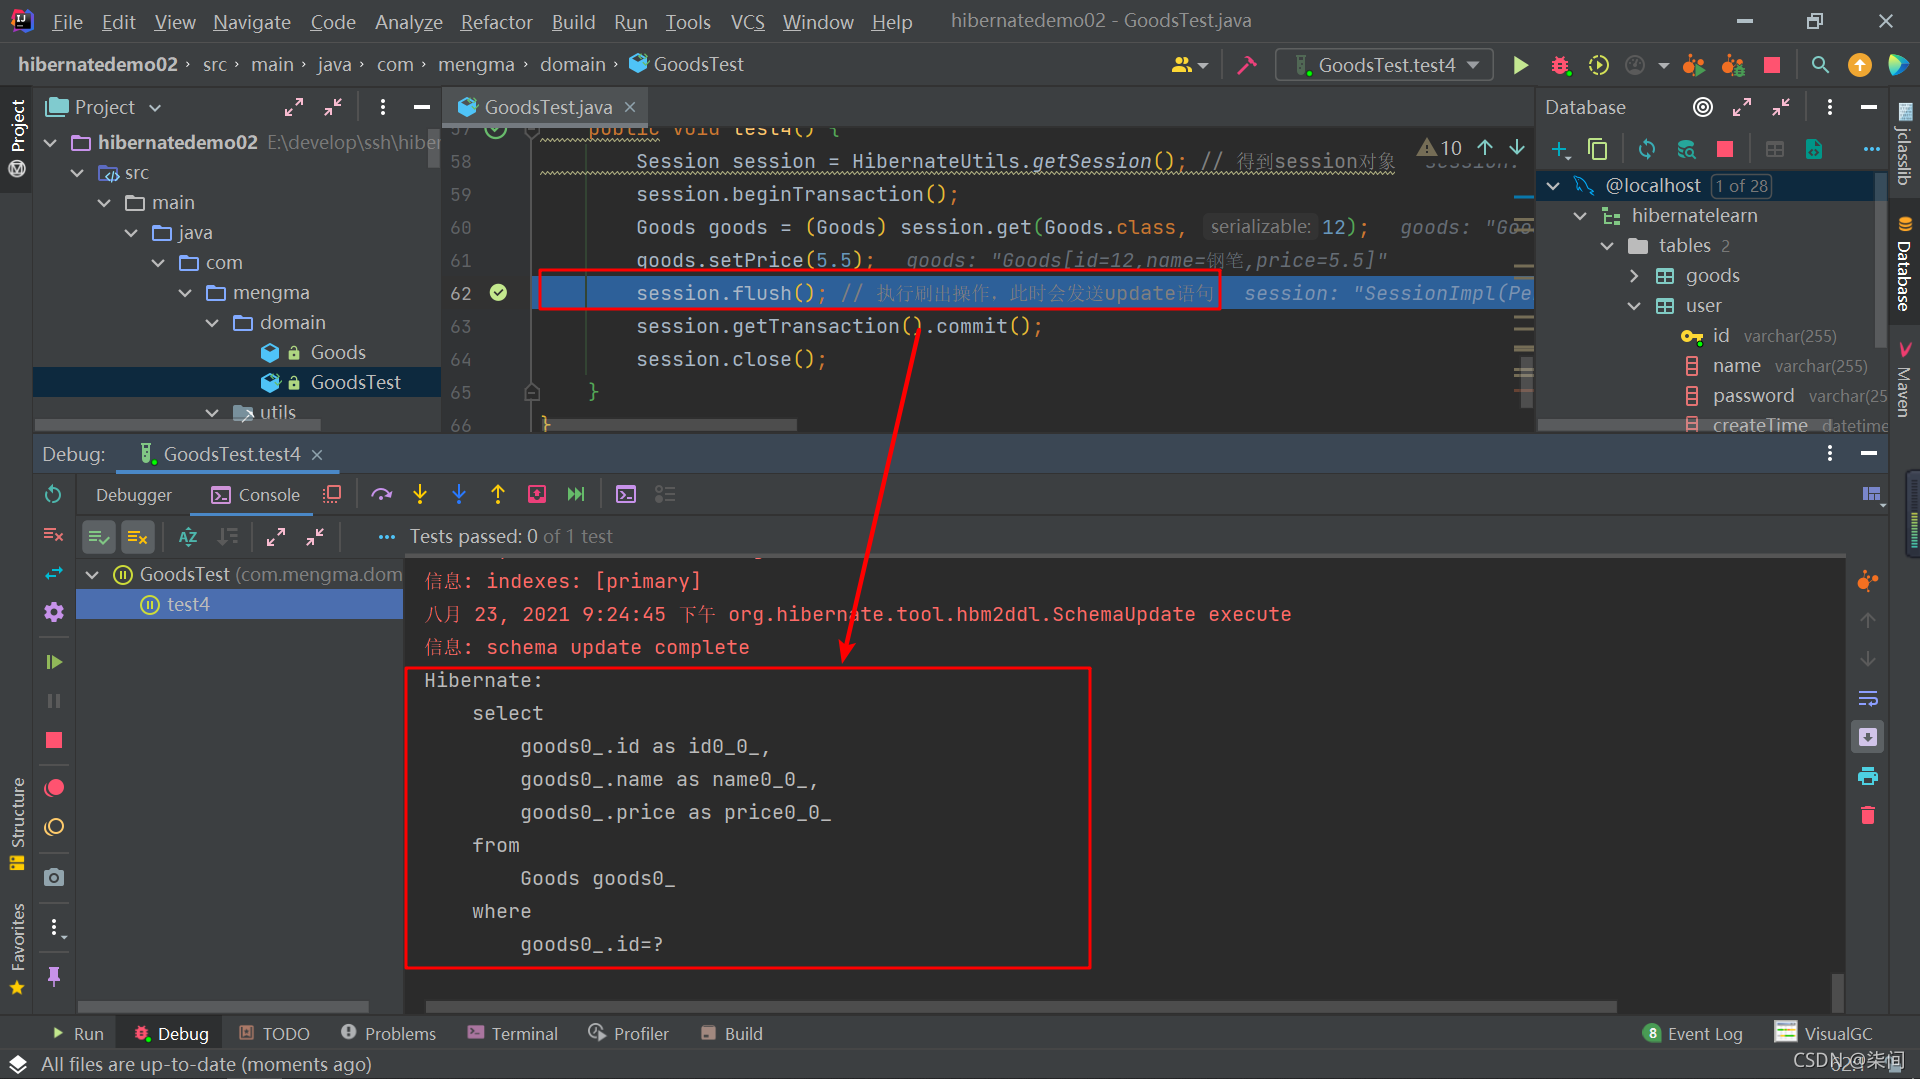The height and width of the screenshot is (1079, 1920).
Task: Collapse the domain package node
Action: tap(213, 323)
